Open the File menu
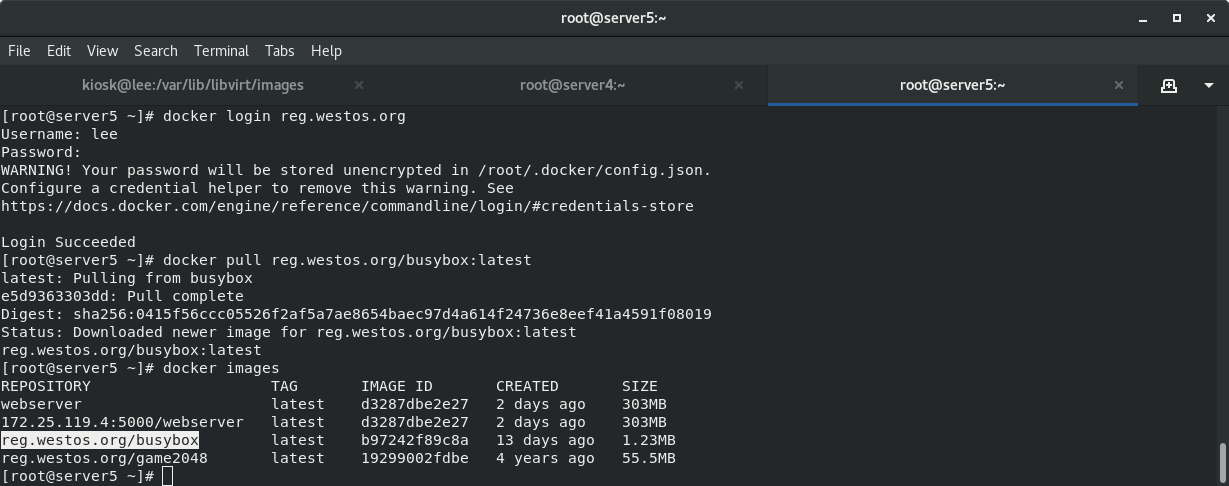Viewport: 1229px width, 486px height. [19, 50]
